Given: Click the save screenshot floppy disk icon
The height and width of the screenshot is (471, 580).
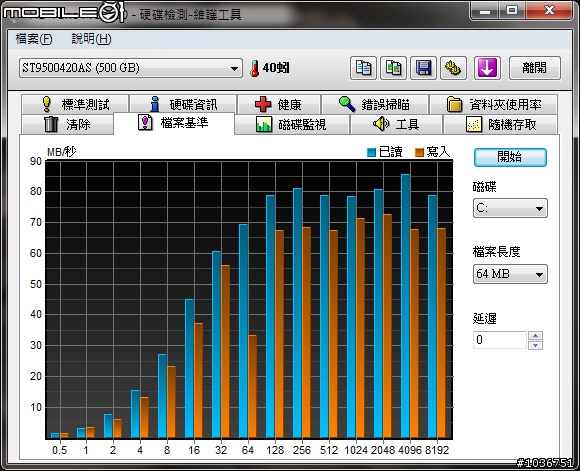Looking at the screenshot, I should point(424,68).
